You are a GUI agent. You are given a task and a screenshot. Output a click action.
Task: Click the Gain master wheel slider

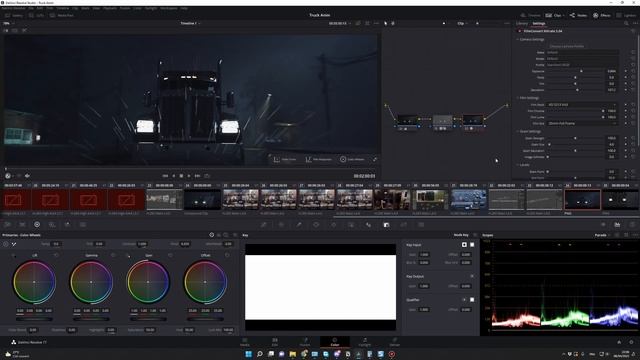pyautogui.click(x=148, y=318)
